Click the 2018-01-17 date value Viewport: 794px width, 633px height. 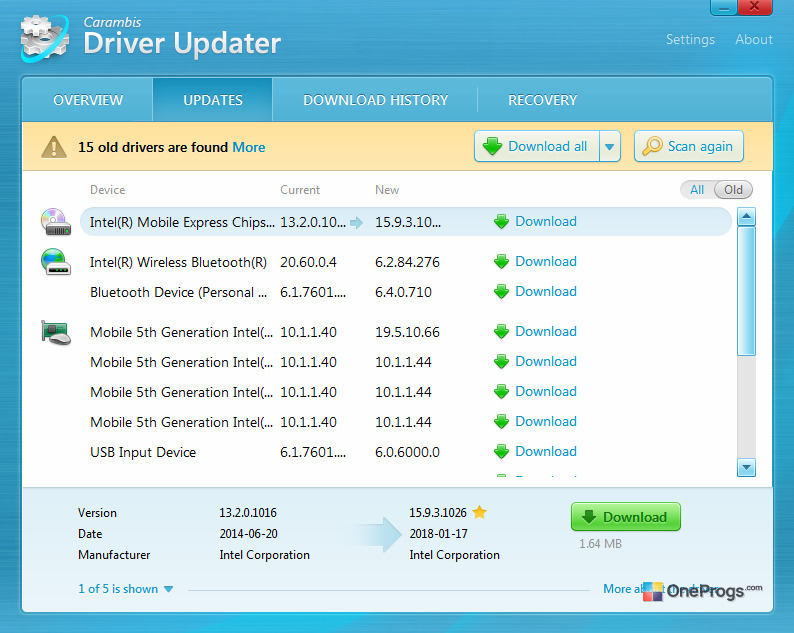point(438,534)
